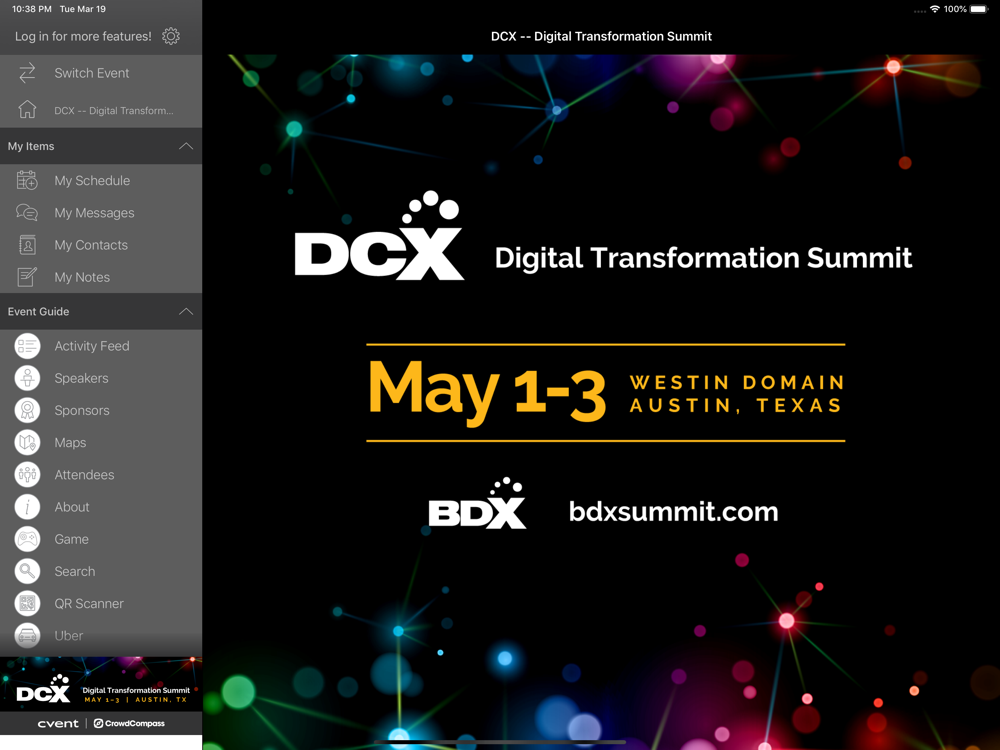Tap 'Log in for more features!' link

pyautogui.click(x=84, y=36)
